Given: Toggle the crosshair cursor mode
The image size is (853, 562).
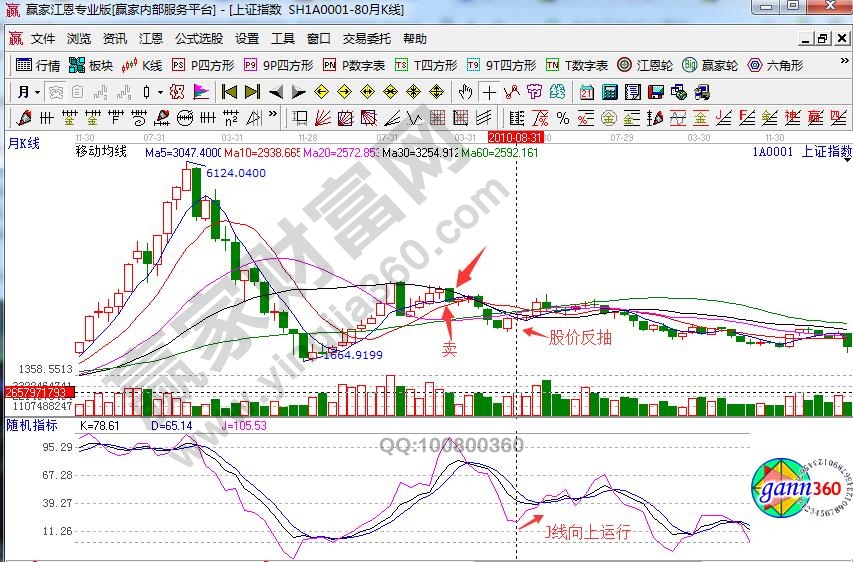Looking at the screenshot, I should pos(488,92).
